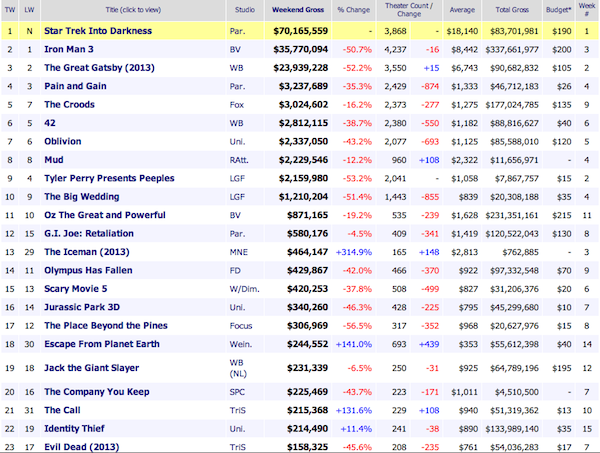The image size is (600, 453).
Task: Select the $70,165,559 weekend gross cell
Action: [x=300, y=31]
